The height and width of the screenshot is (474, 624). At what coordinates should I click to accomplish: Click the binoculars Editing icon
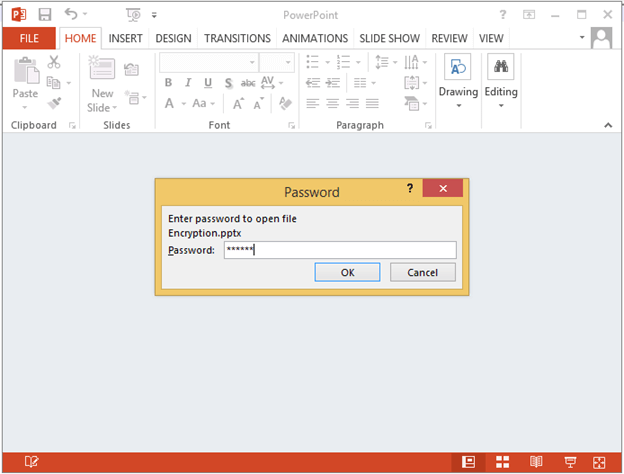click(x=501, y=67)
